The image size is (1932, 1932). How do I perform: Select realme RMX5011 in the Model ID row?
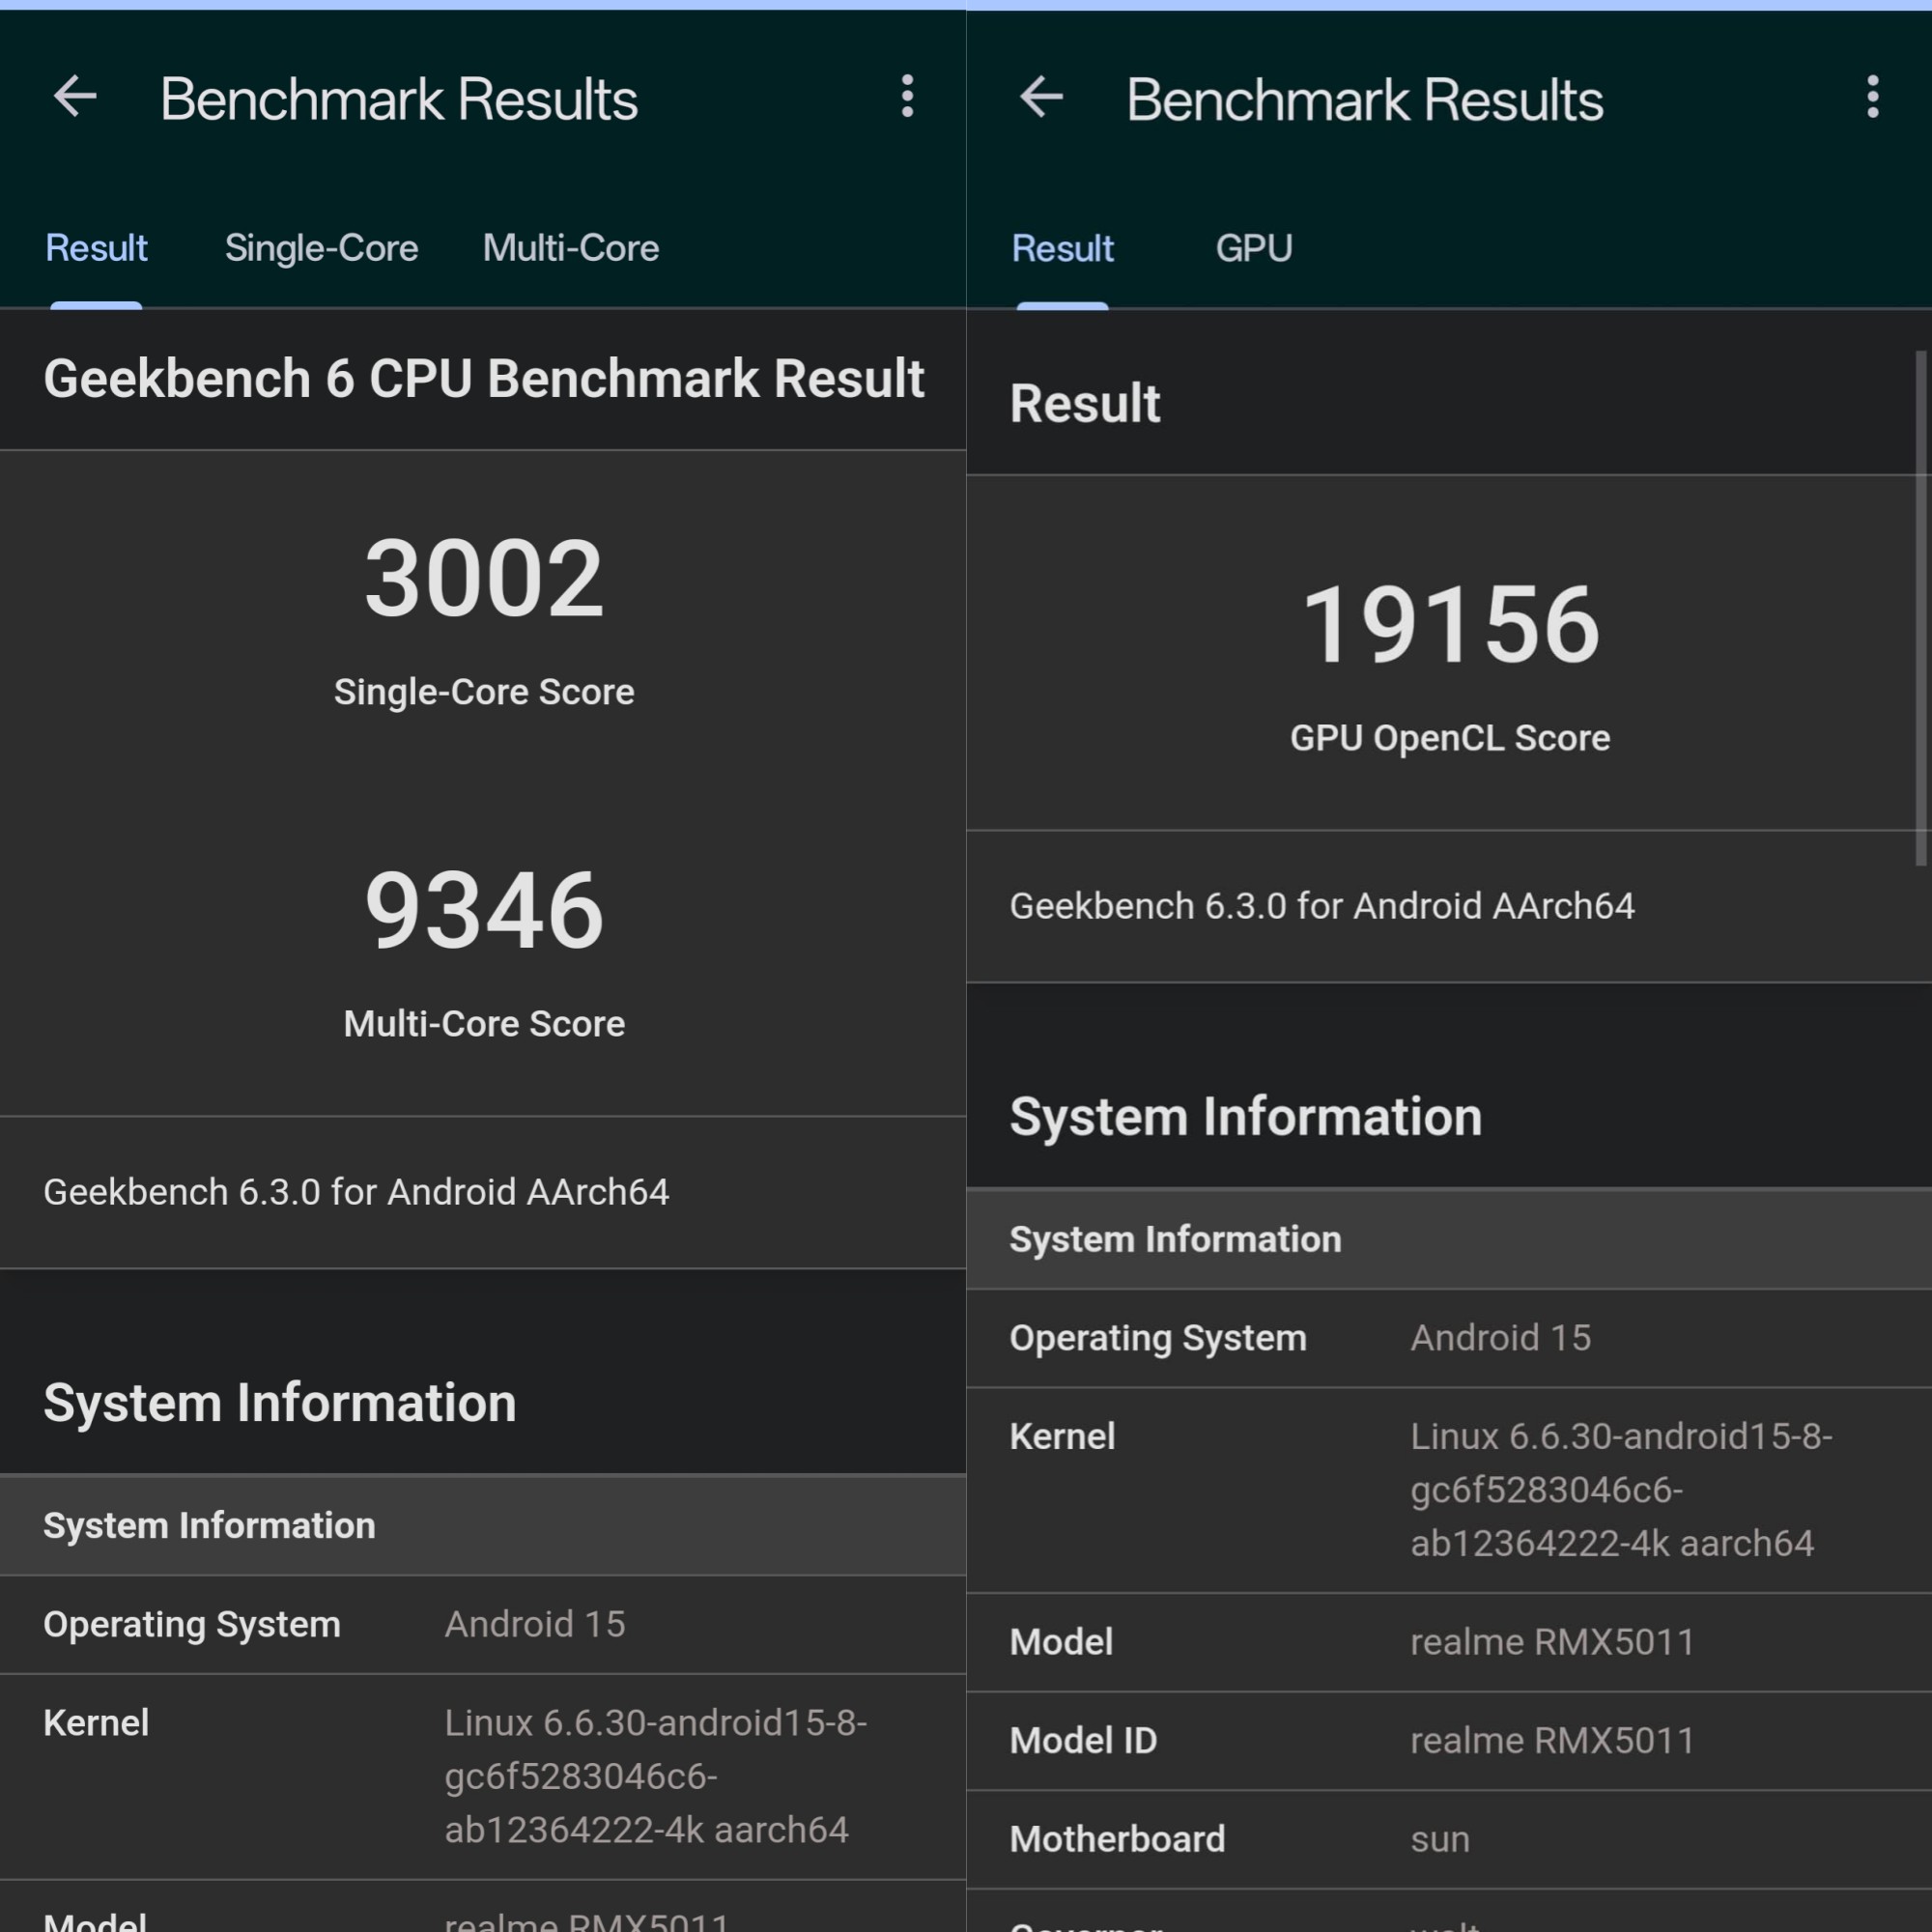pos(1553,1741)
